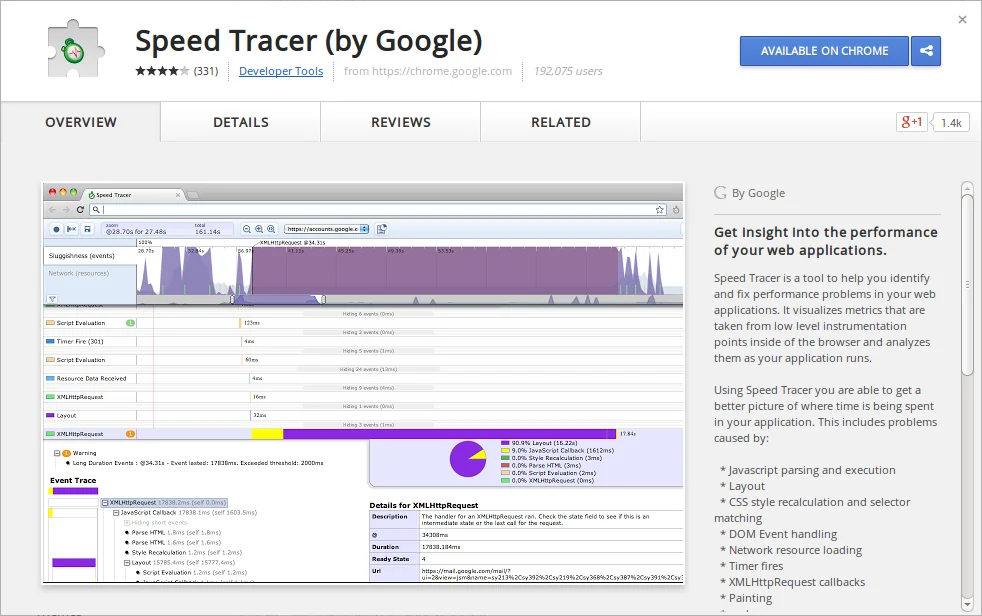This screenshot has height=616, width=982.
Task: Click '* Network resource loading' bullet item
Action: 791,550
